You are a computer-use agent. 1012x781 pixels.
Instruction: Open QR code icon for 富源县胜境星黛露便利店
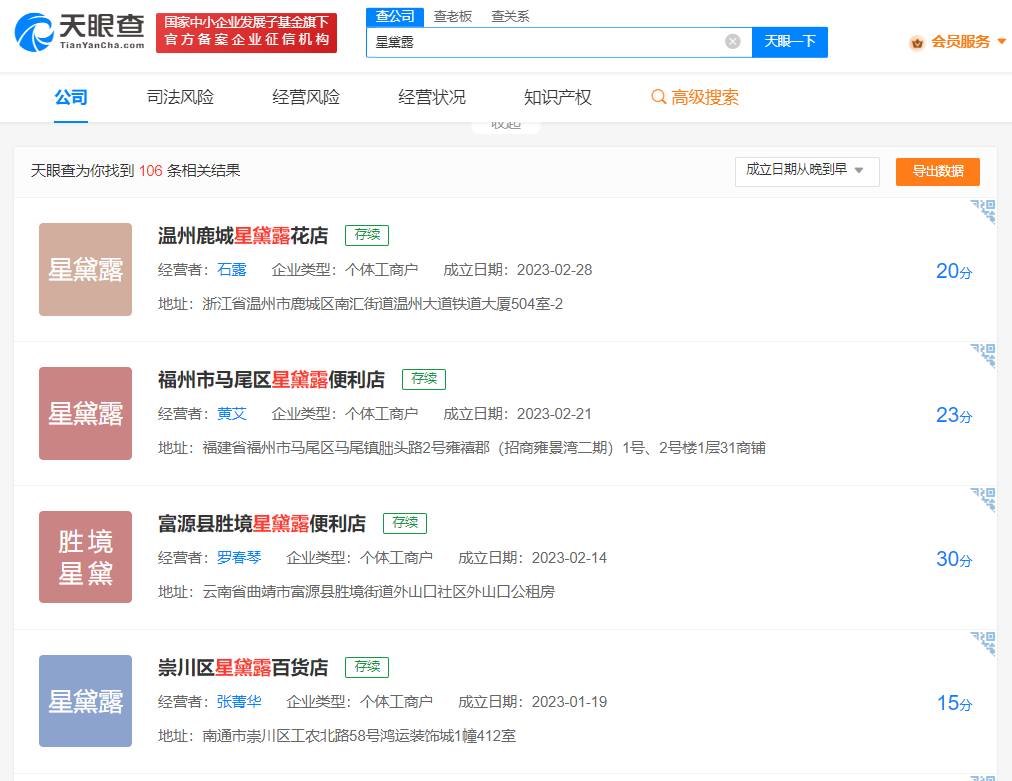pos(984,500)
